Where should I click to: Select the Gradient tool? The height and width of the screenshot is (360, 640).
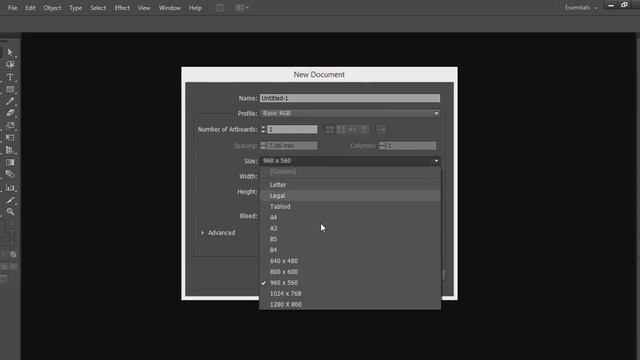coord(10,162)
